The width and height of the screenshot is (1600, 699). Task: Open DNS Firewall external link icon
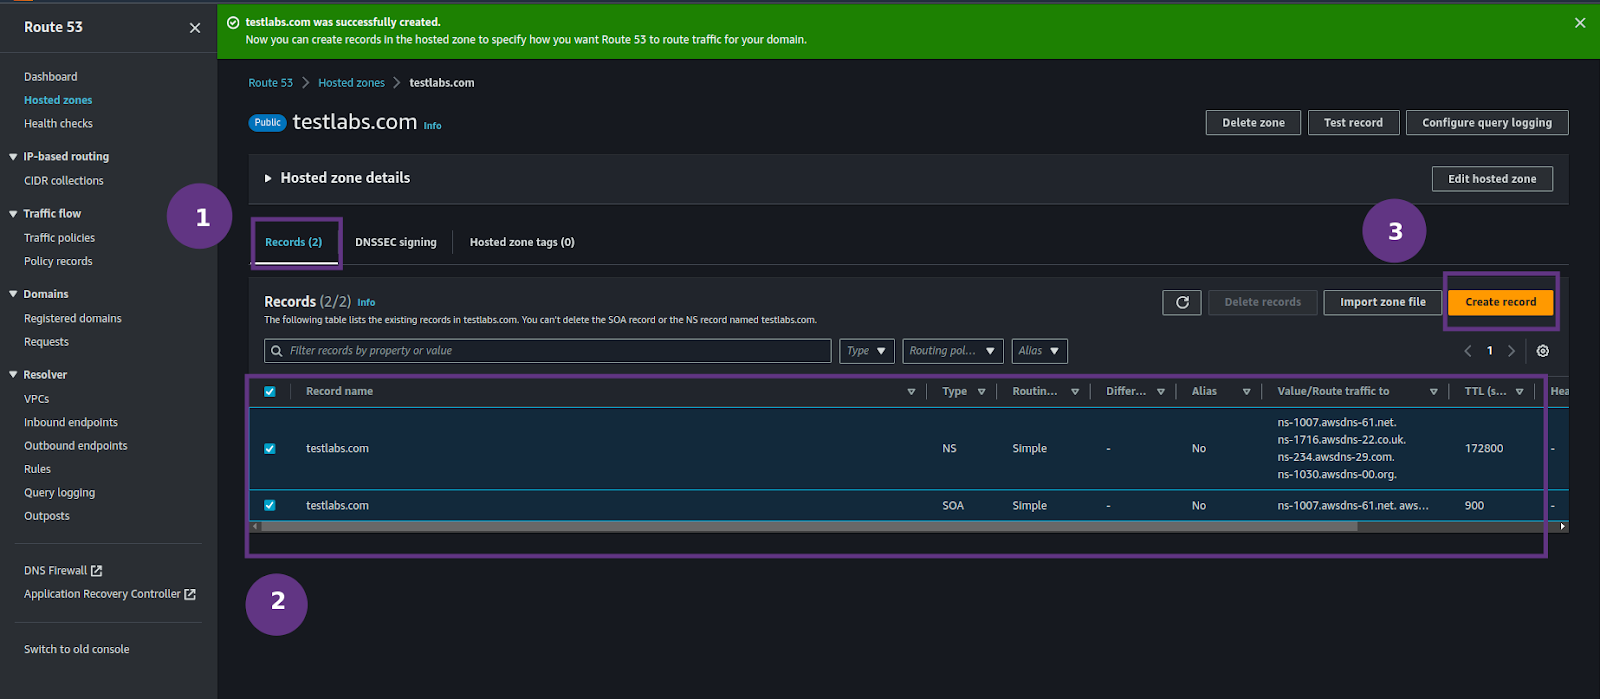pyautogui.click(x=97, y=571)
